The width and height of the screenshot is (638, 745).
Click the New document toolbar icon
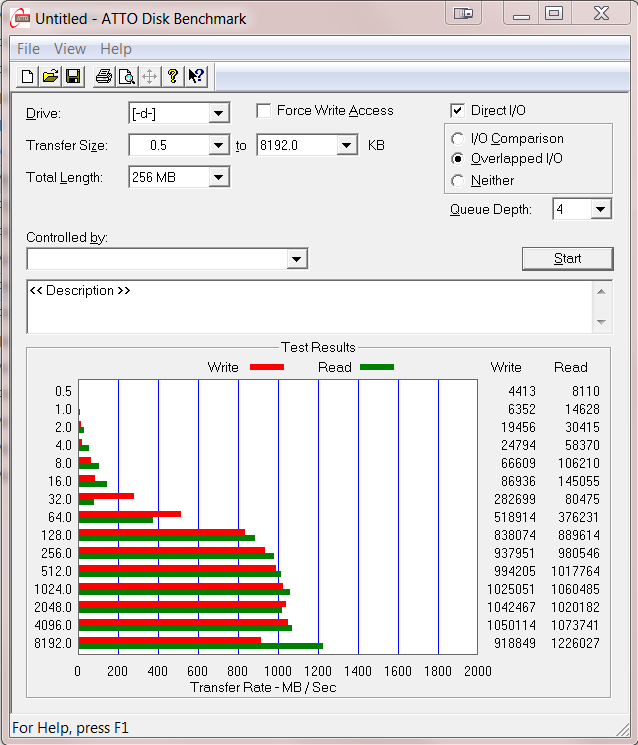pos(28,77)
